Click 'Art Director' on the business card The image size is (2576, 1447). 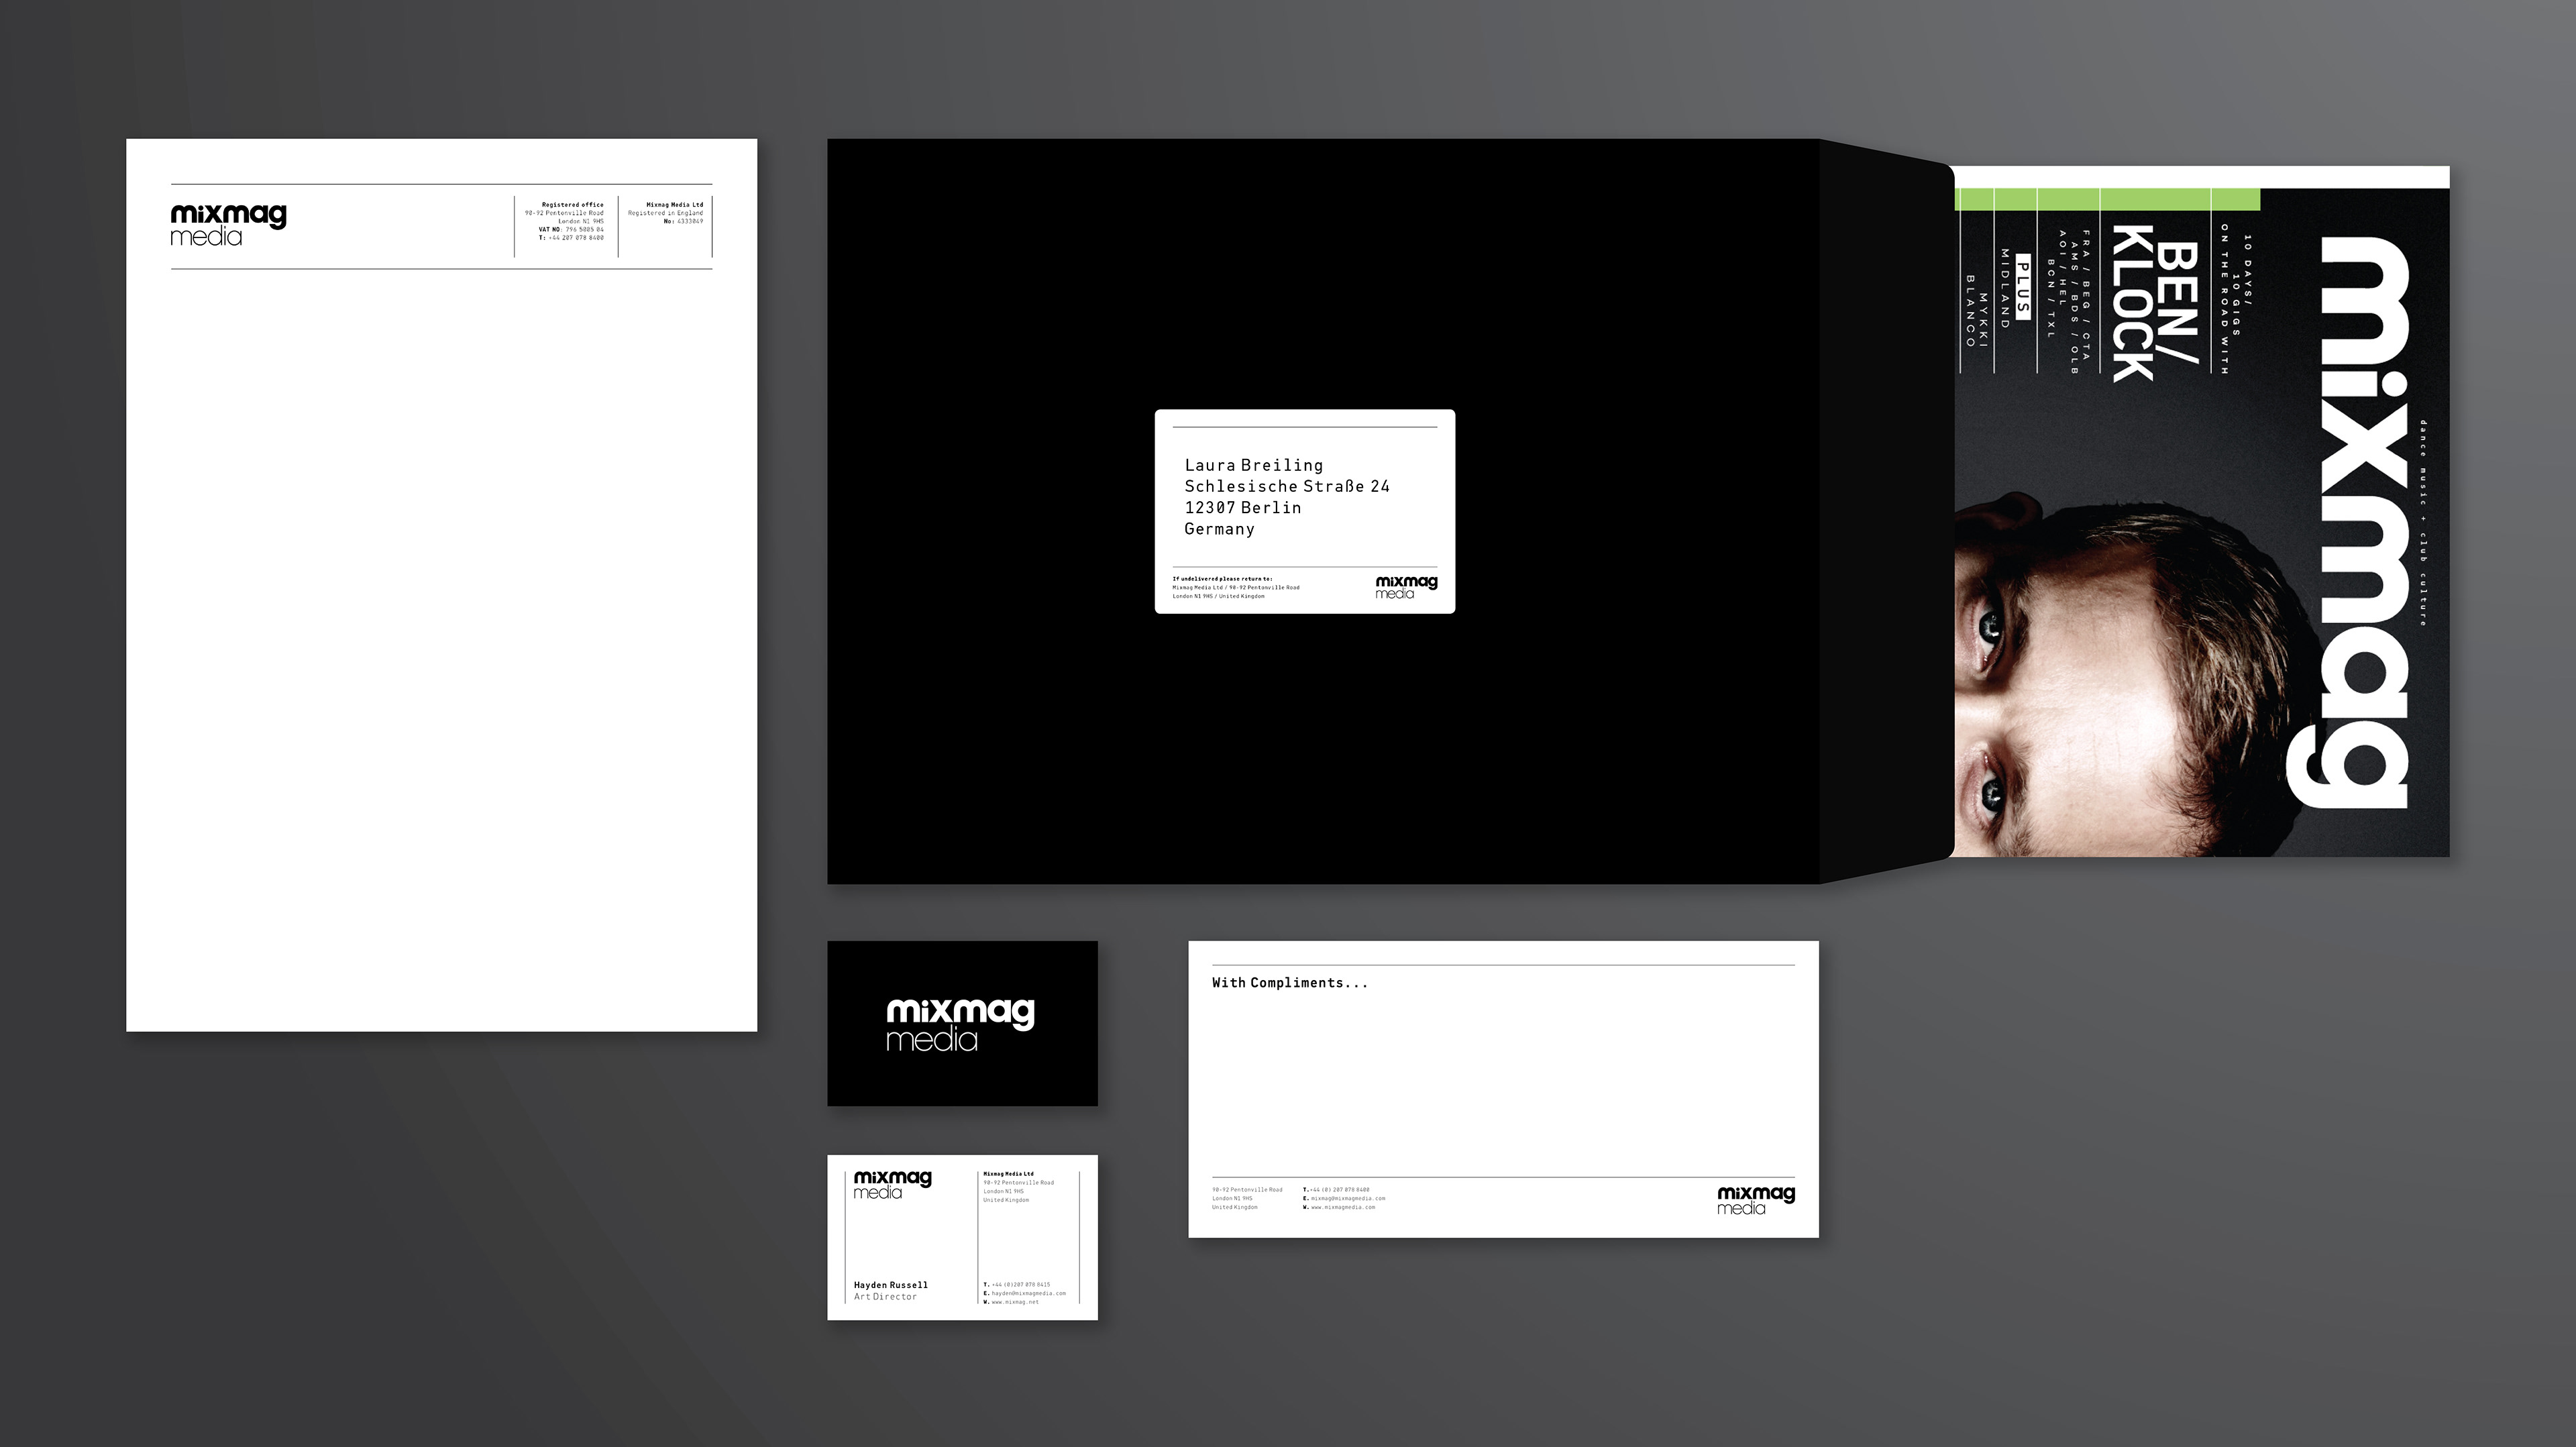coord(885,1297)
